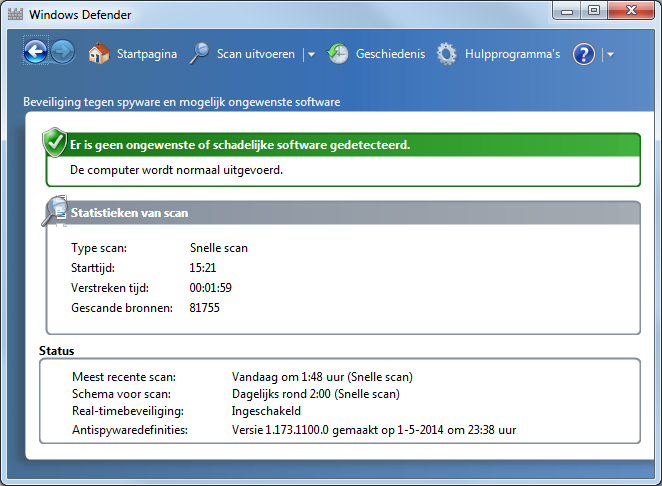Click the 'Real-timebeveiliging:' label
The height and width of the screenshot is (486, 662).
click(x=128, y=411)
